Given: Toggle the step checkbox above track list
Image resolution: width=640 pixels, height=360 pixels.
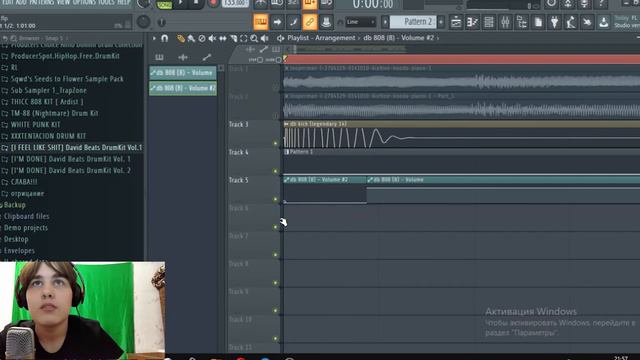Looking at the screenshot, I should (260, 60).
